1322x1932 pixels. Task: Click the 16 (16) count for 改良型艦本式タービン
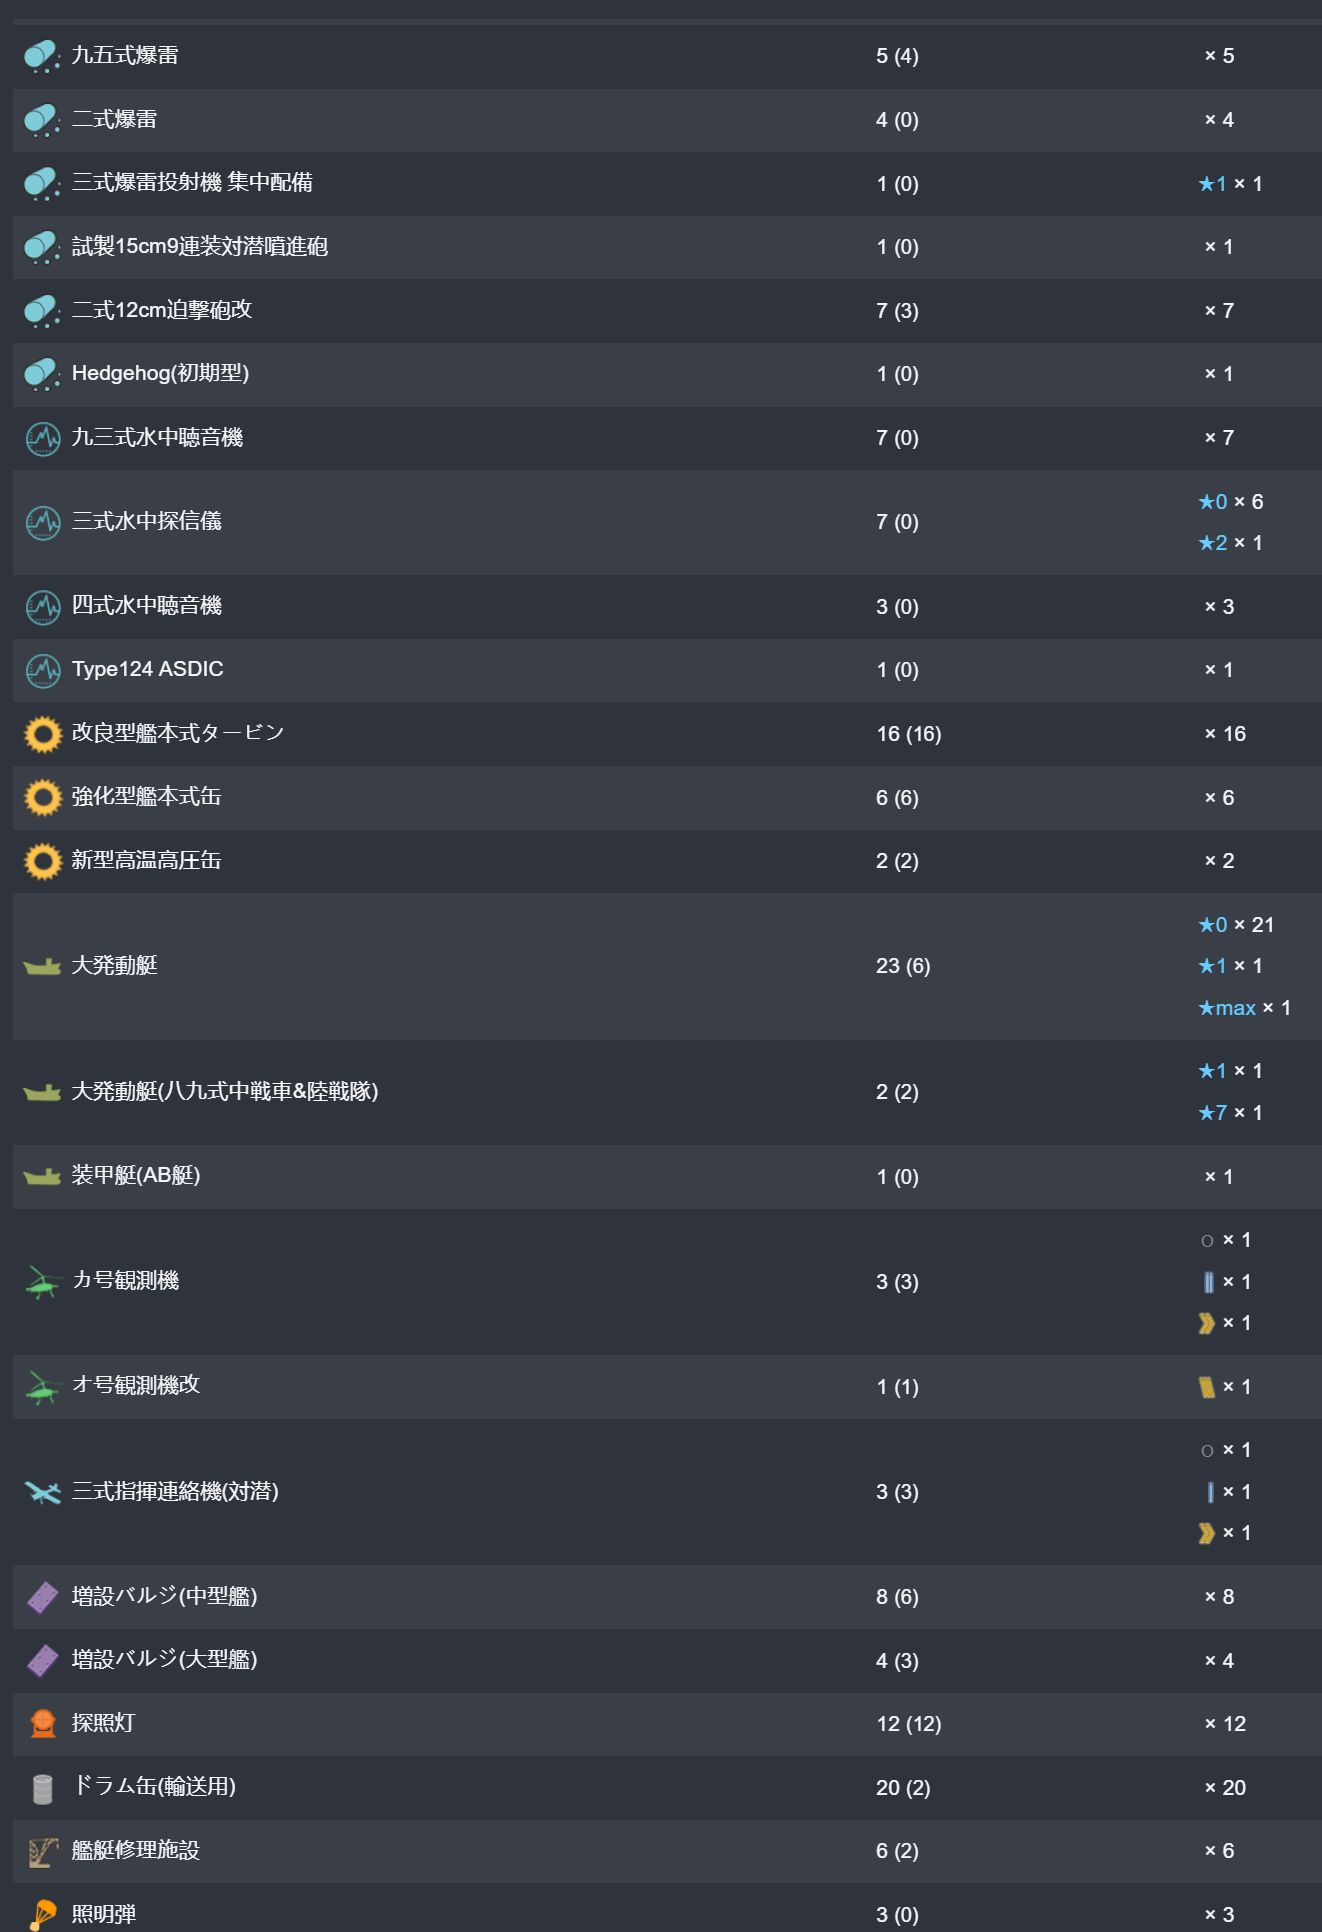coord(908,734)
